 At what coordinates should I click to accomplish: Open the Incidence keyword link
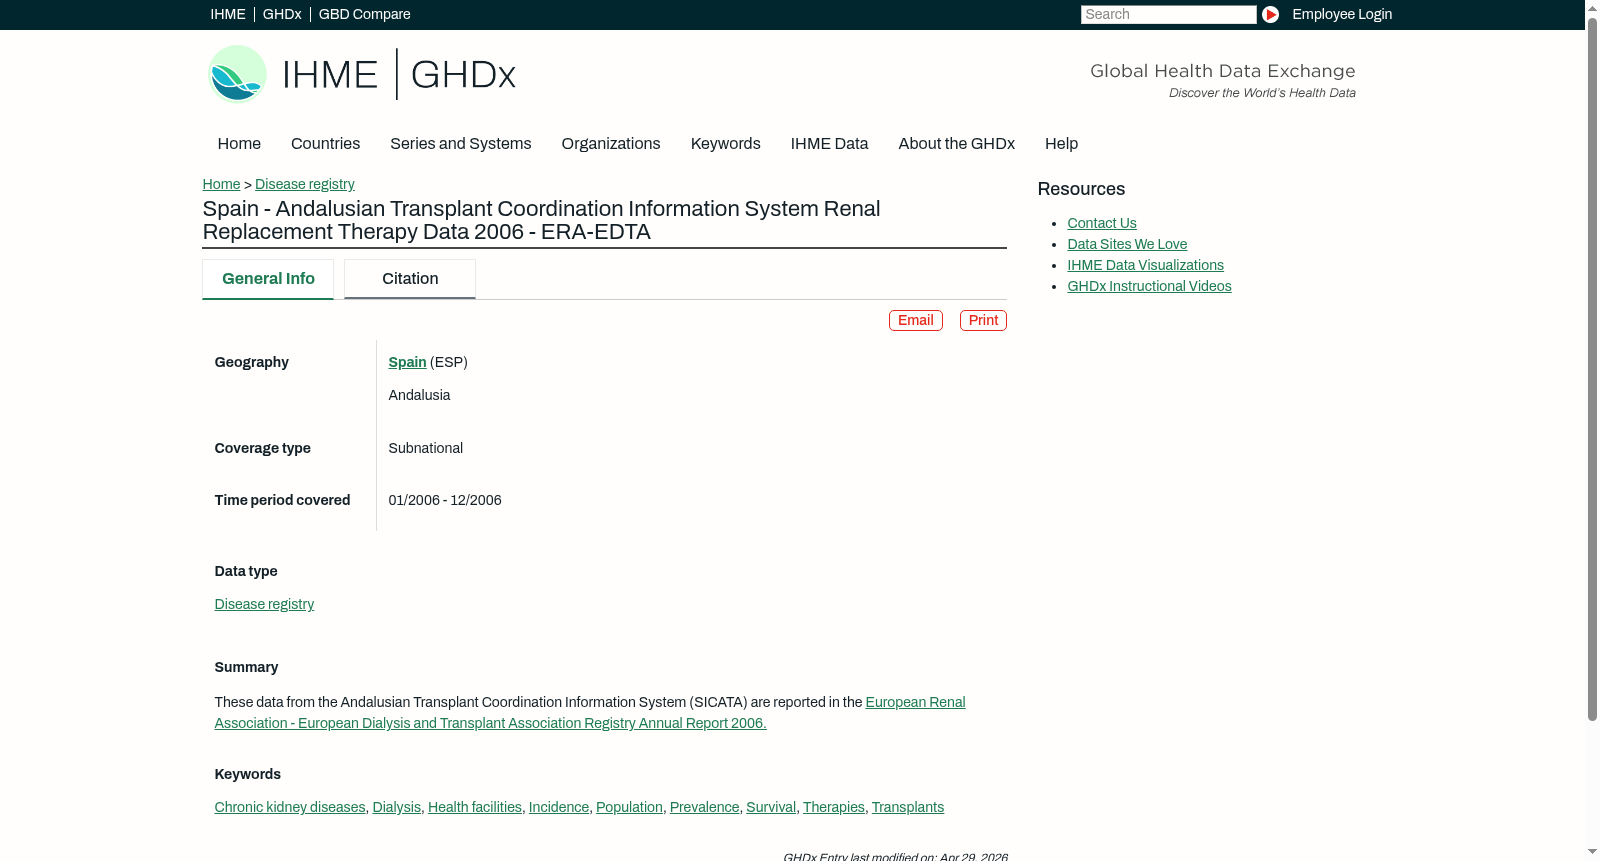558,807
